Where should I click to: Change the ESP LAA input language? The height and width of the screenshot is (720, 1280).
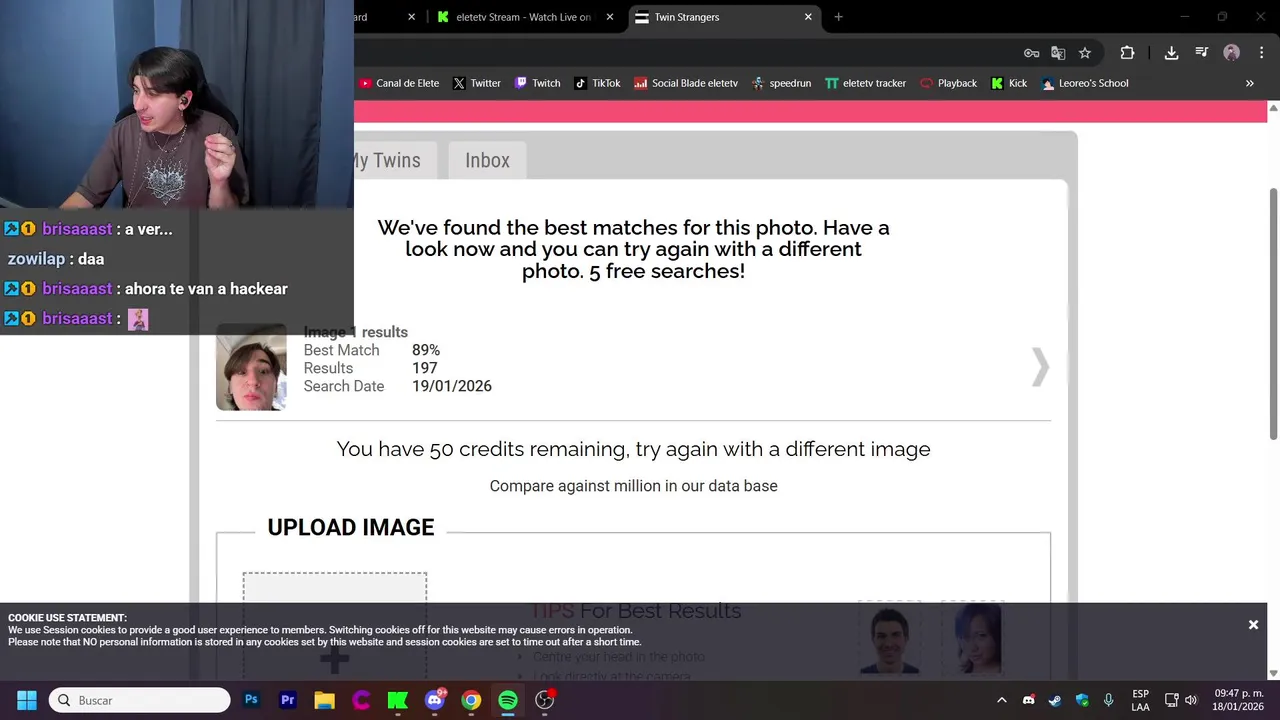[1140, 700]
